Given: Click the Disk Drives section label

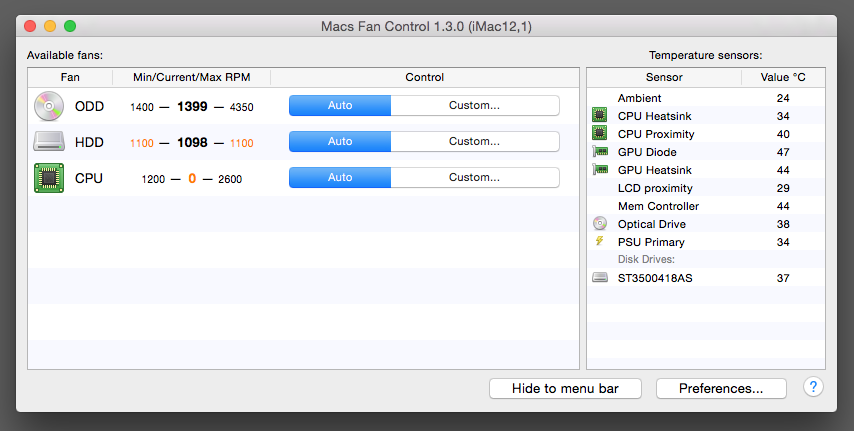Looking at the screenshot, I should pos(646,259).
